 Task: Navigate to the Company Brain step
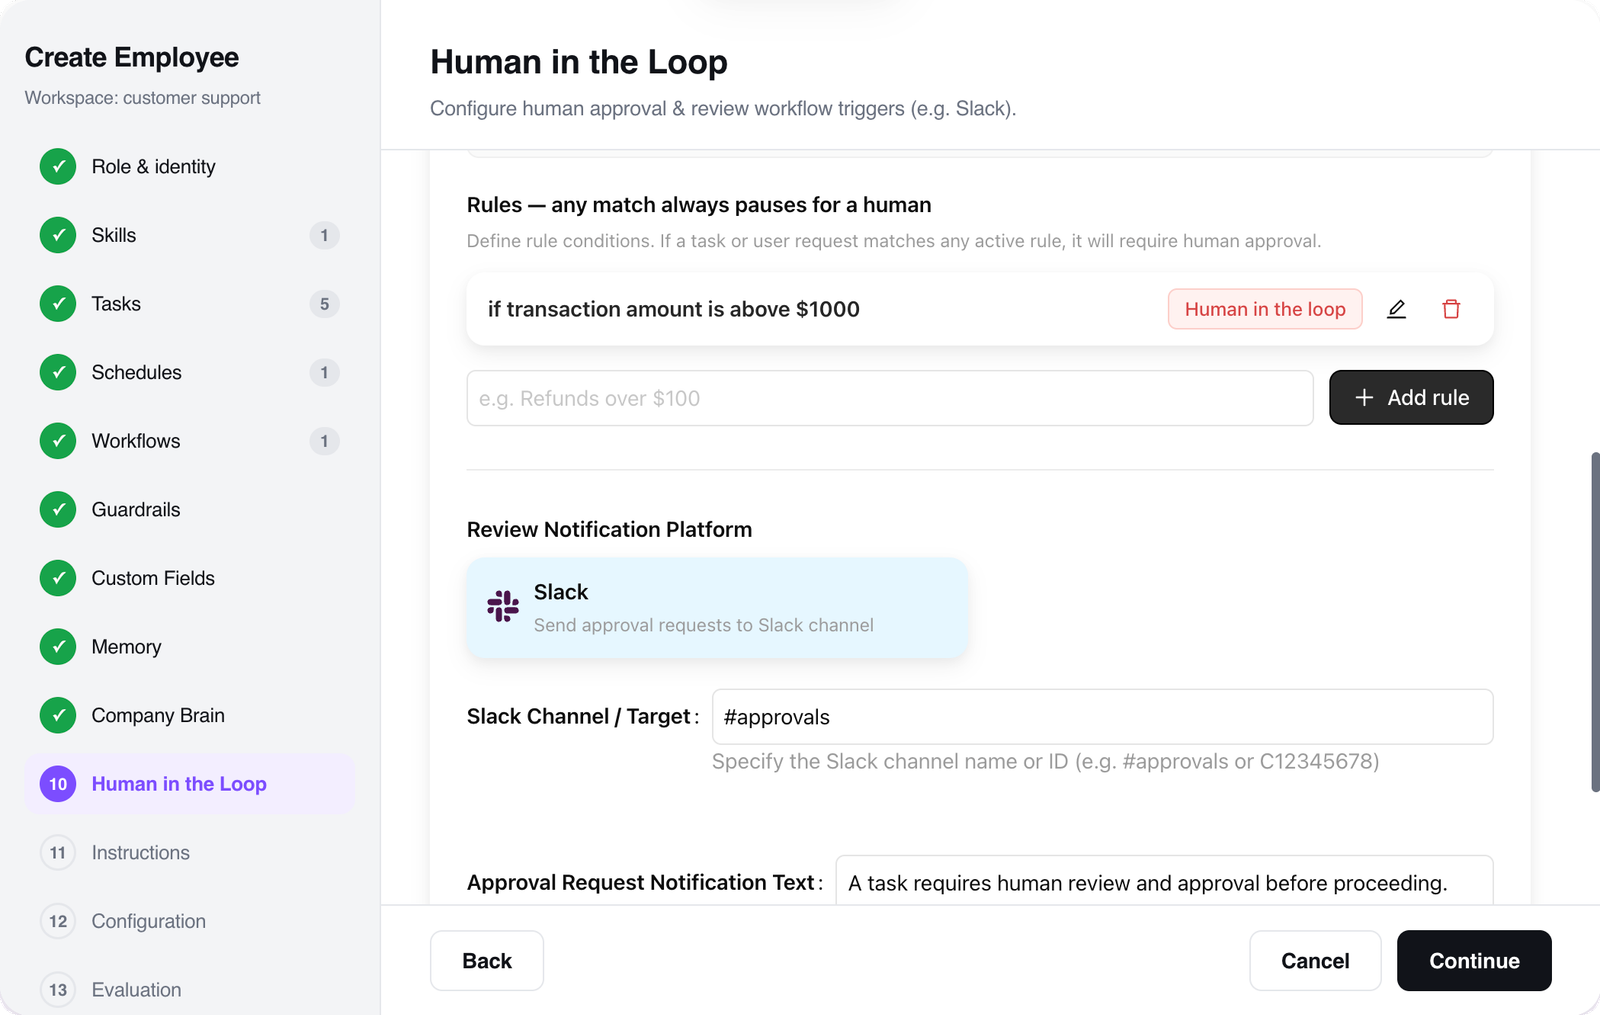(190, 715)
